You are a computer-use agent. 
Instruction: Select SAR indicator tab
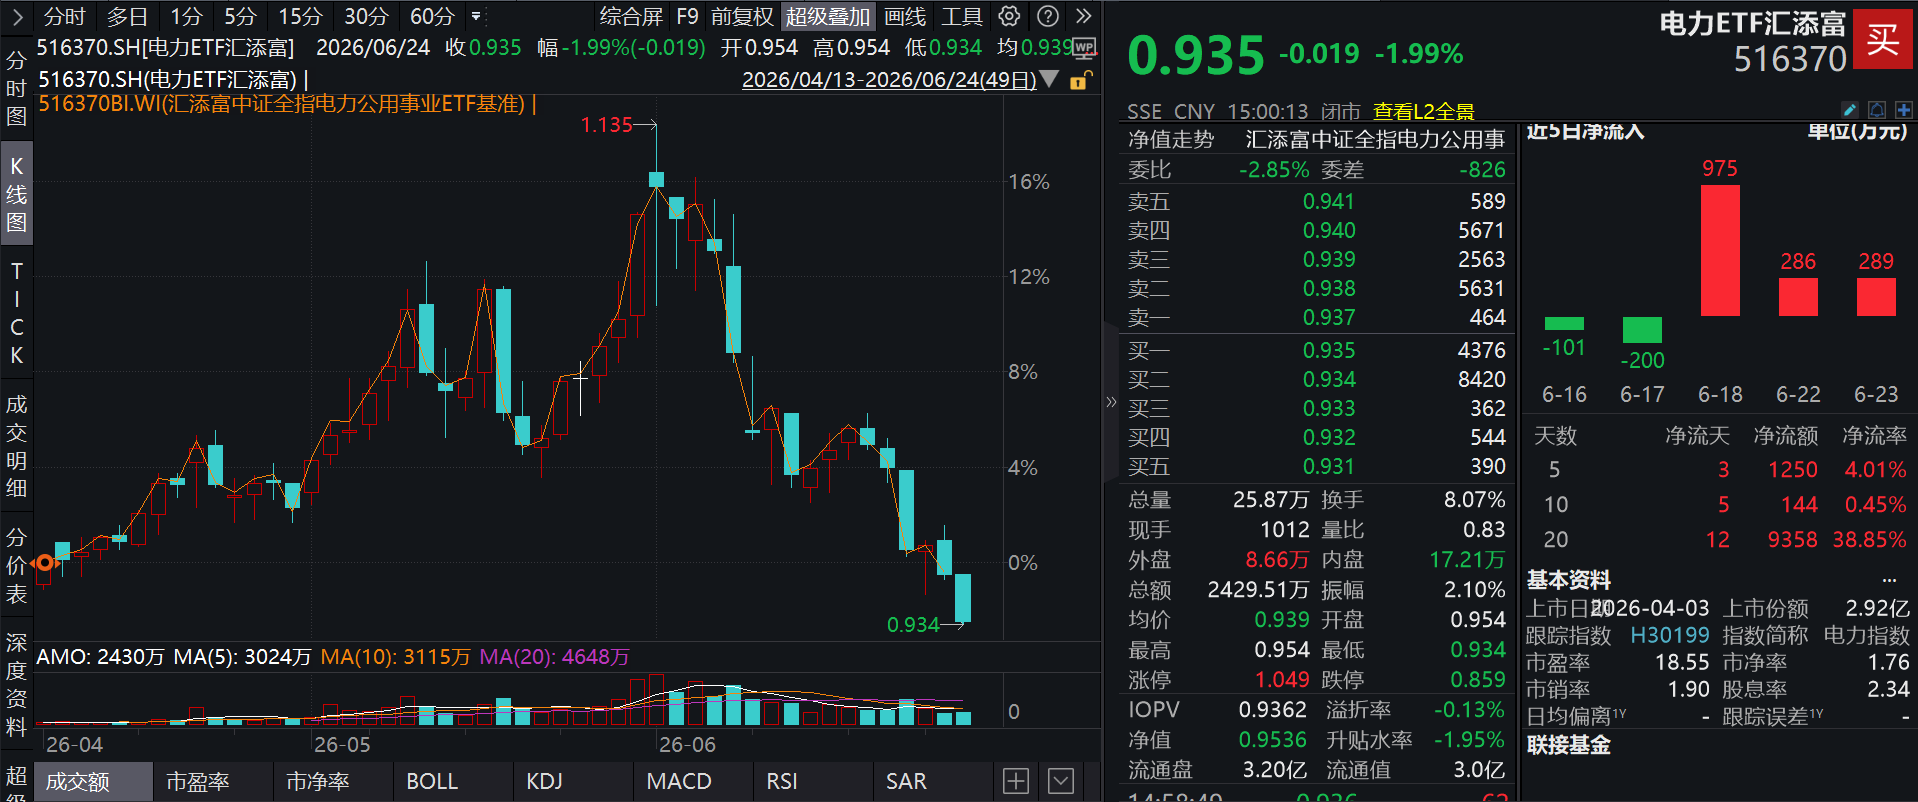pyautogui.click(x=932, y=781)
